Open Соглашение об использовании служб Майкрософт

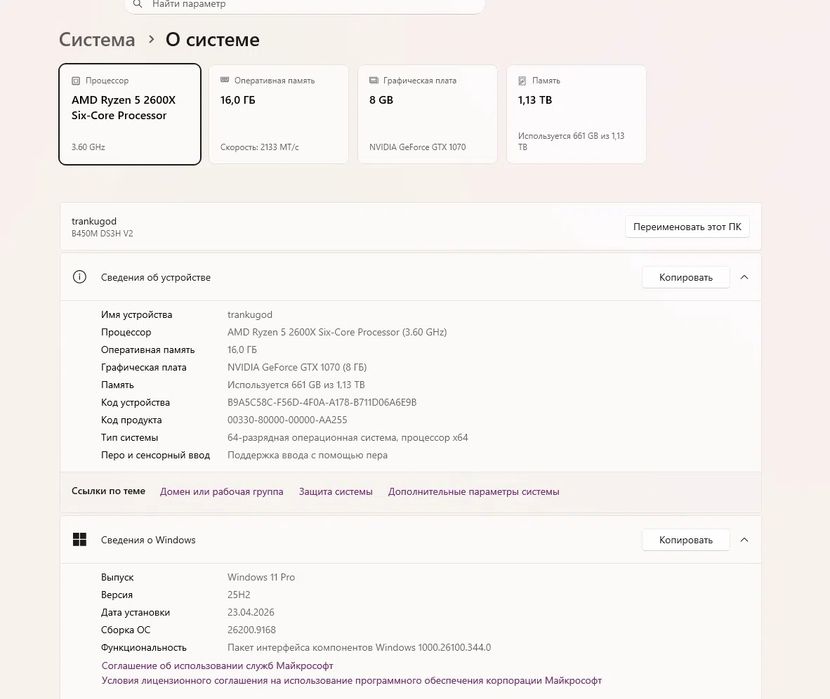(217, 666)
